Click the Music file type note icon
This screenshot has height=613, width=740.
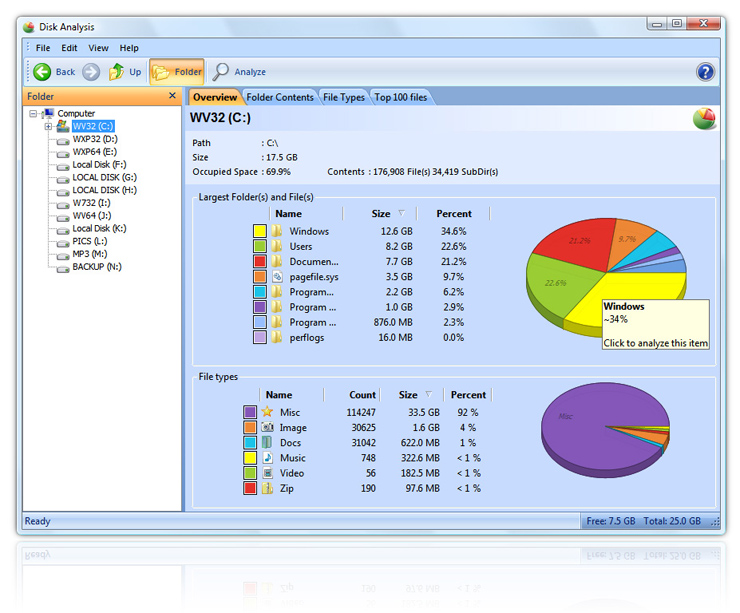pyautogui.click(x=267, y=457)
